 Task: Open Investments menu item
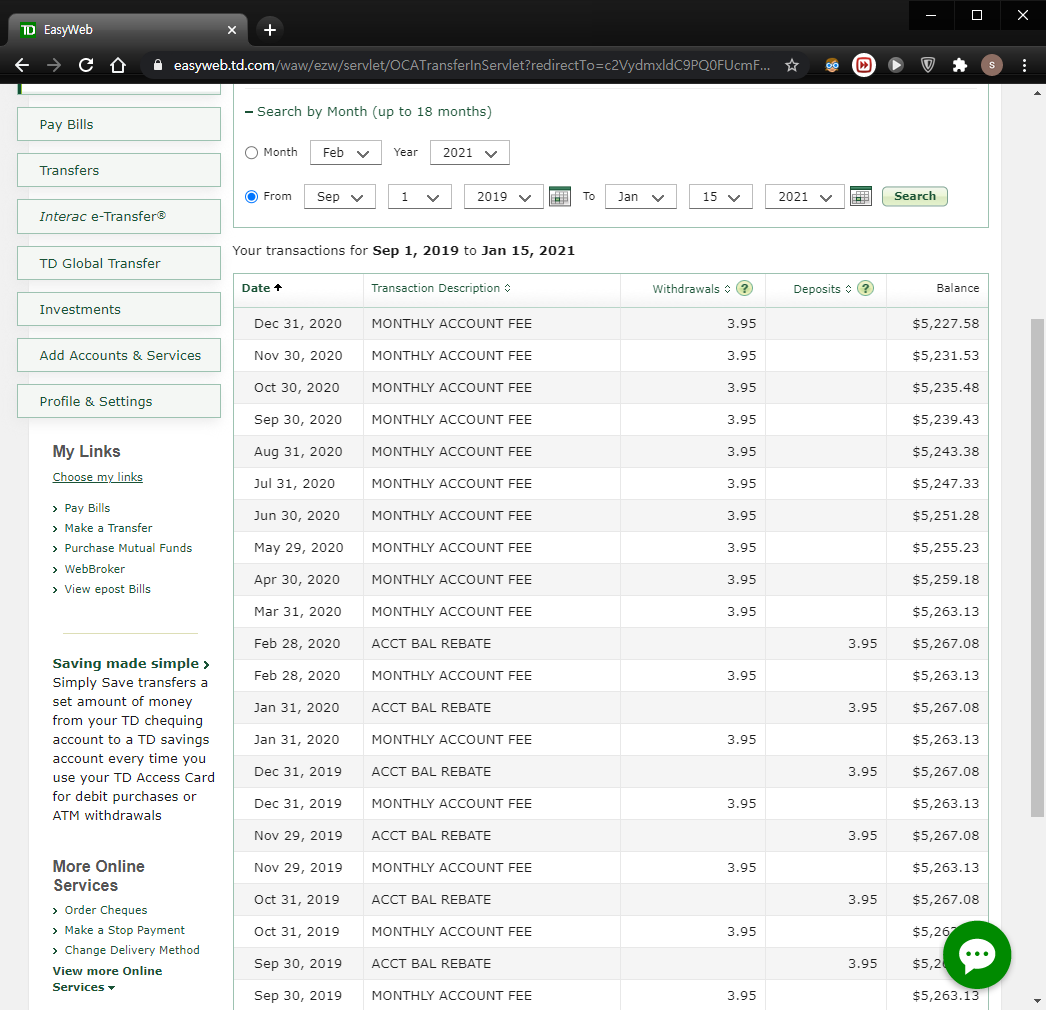pyautogui.click(x=119, y=309)
